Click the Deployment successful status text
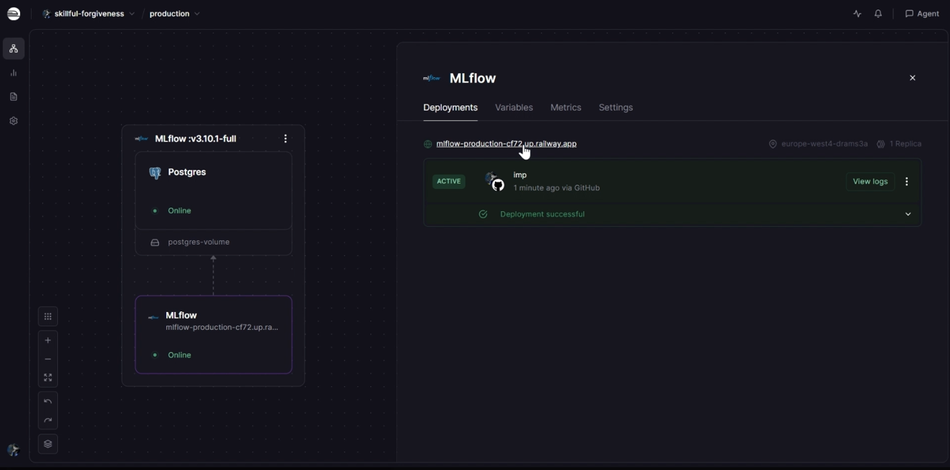Viewport: 950px width, 470px height. pos(542,214)
